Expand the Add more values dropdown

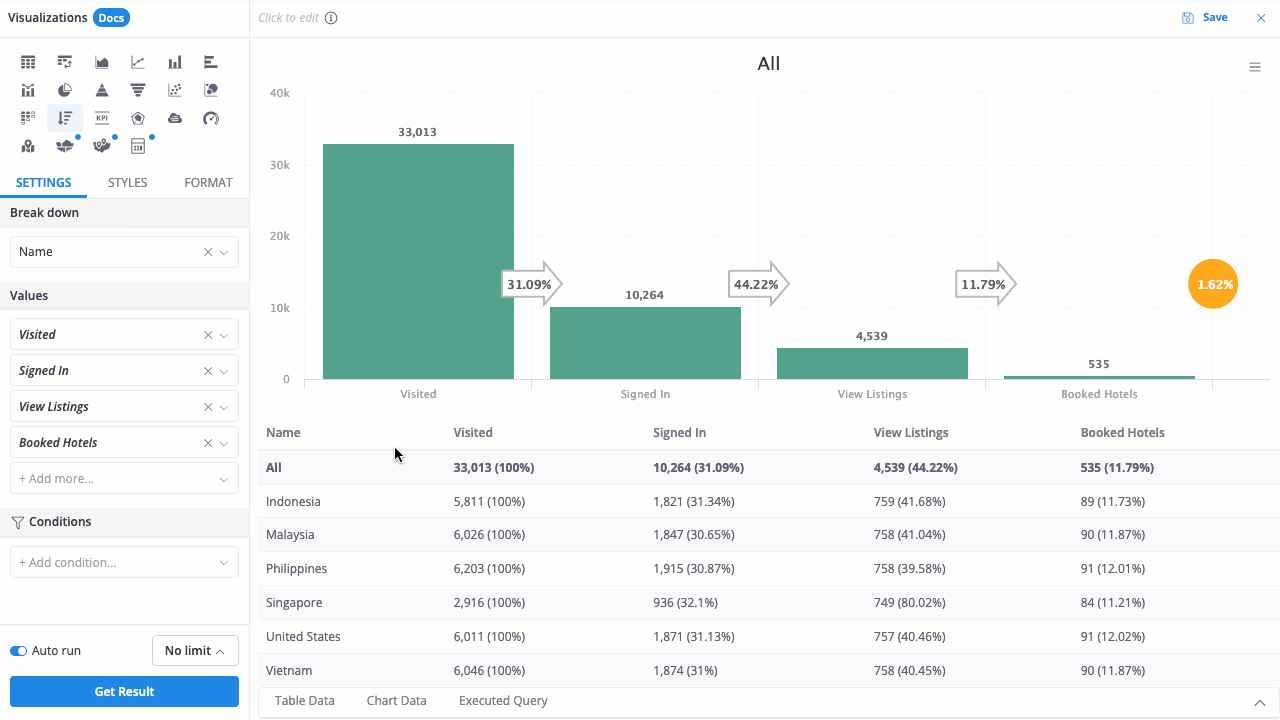(x=124, y=479)
